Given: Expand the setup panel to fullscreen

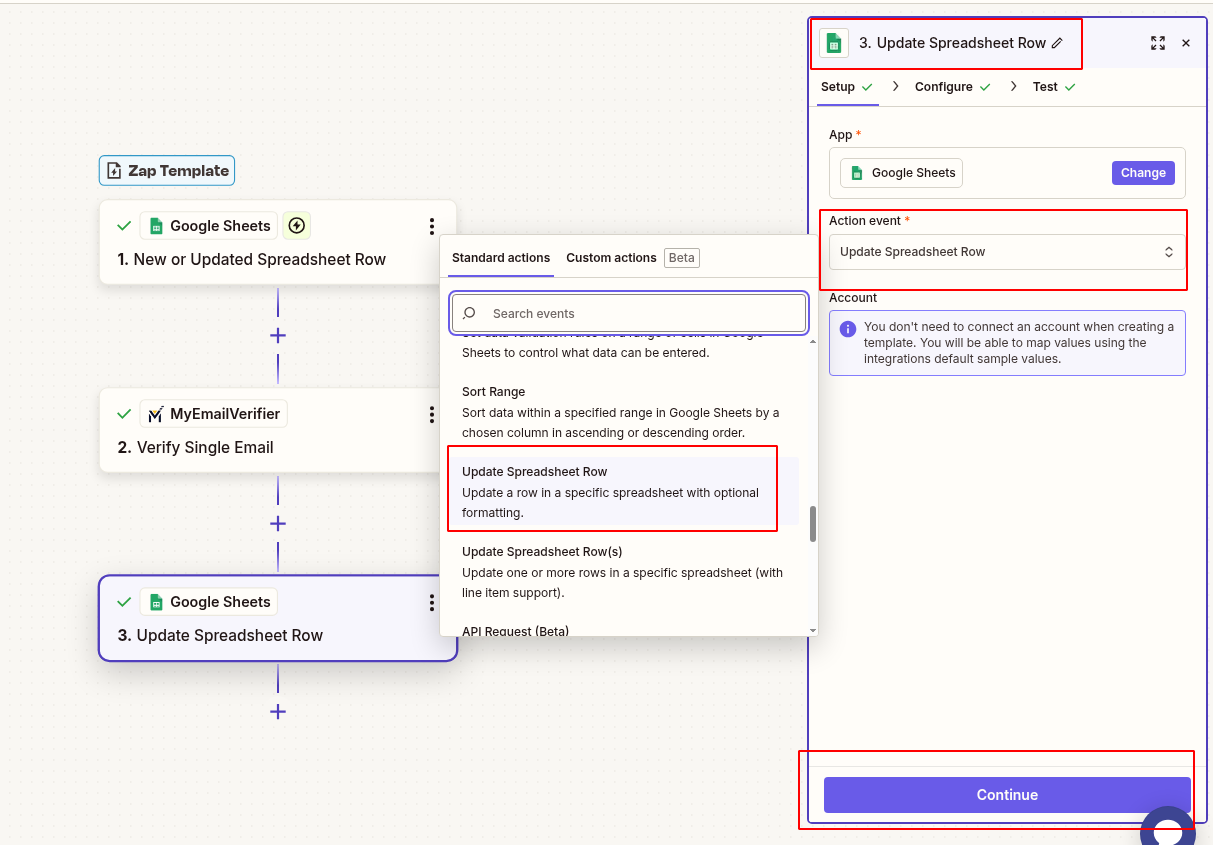Looking at the screenshot, I should point(1158,43).
